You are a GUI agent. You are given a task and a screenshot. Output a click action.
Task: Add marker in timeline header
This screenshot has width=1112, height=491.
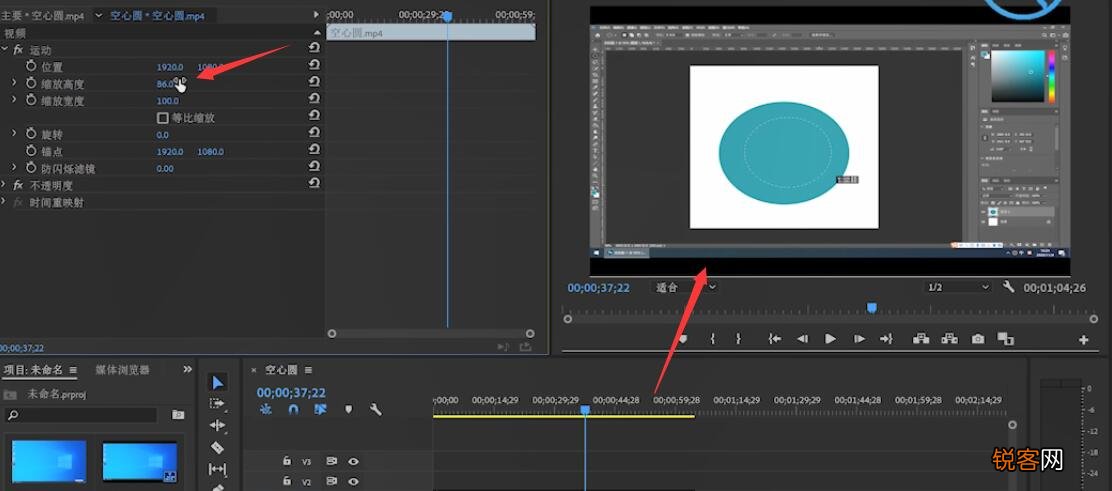(x=348, y=409)
